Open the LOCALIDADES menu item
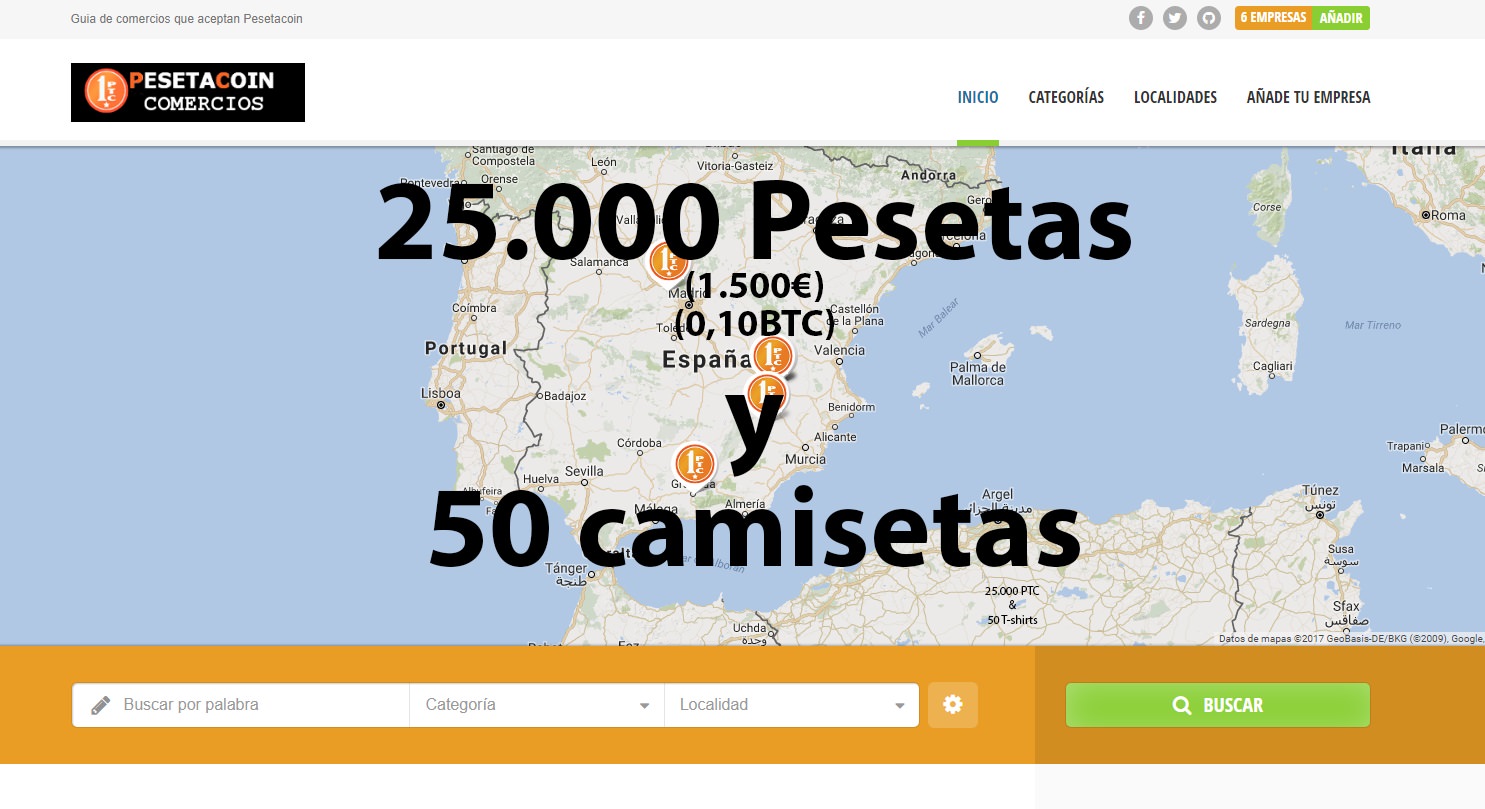Image resolution: width=1485 pixels, height=809 pixels. pos(1175,97)
